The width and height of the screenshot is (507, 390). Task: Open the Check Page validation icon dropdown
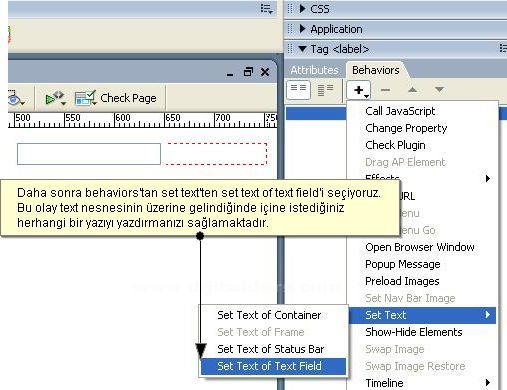[86, 98]
